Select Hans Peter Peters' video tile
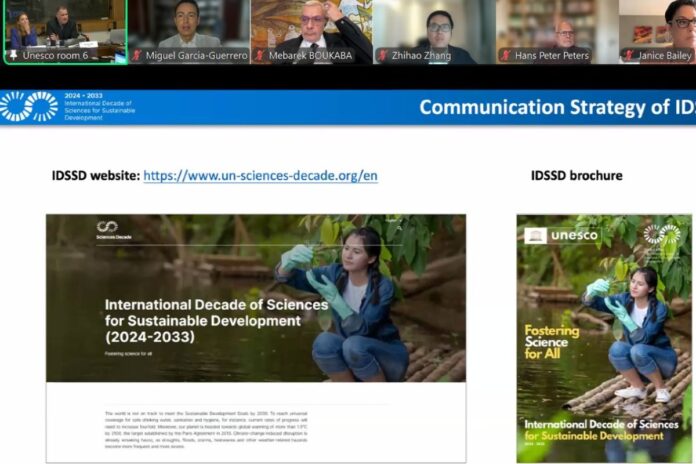696x464 pixels. click(x=558, y=32)
